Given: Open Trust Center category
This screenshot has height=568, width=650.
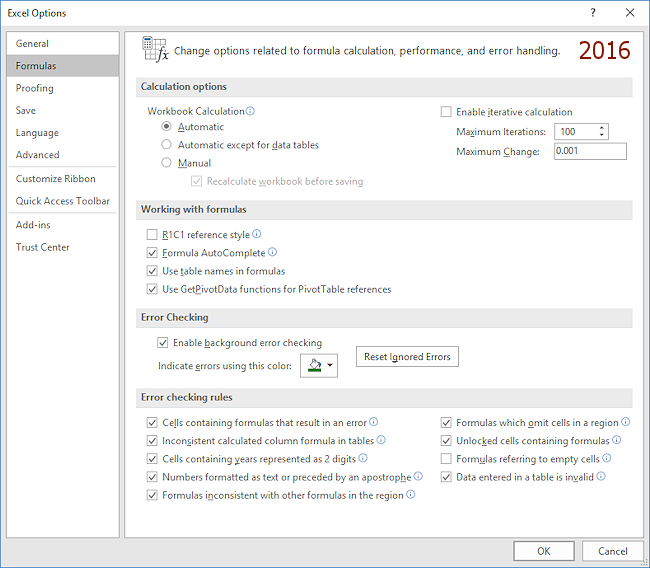Looking at the screenshot, I should tap(63, 247).
